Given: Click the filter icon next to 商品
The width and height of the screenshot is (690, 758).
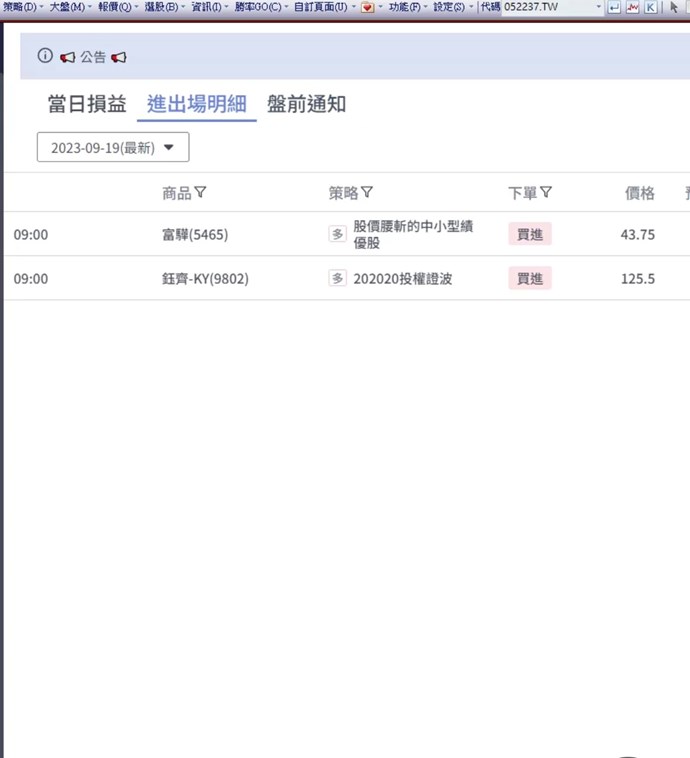Looking at the screenshot, I should [200, 193].
